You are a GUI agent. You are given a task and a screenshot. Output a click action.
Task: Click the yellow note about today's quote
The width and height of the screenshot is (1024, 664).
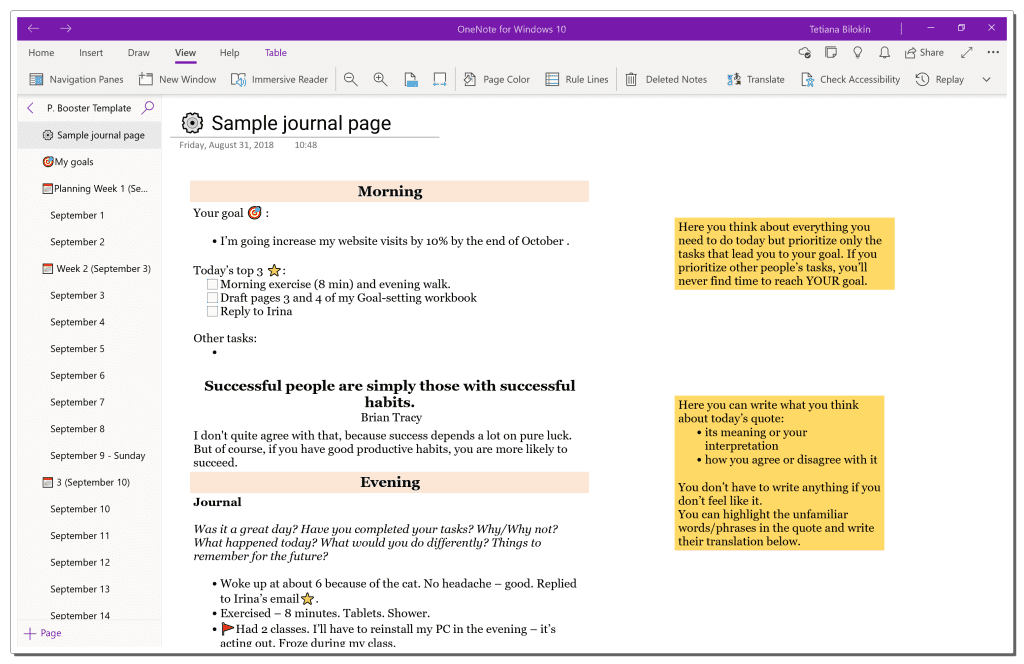(x=779, y=473)
